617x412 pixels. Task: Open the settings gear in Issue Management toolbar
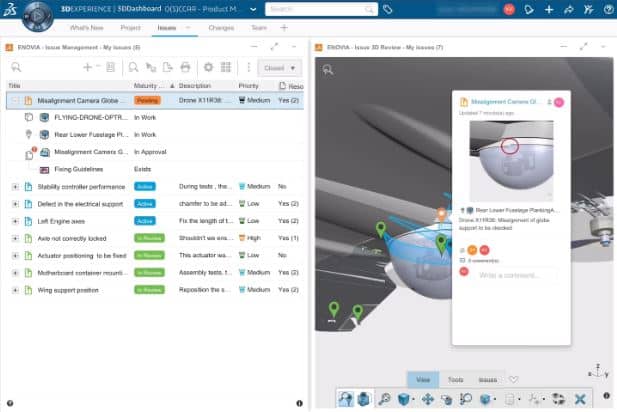point(208,67)
